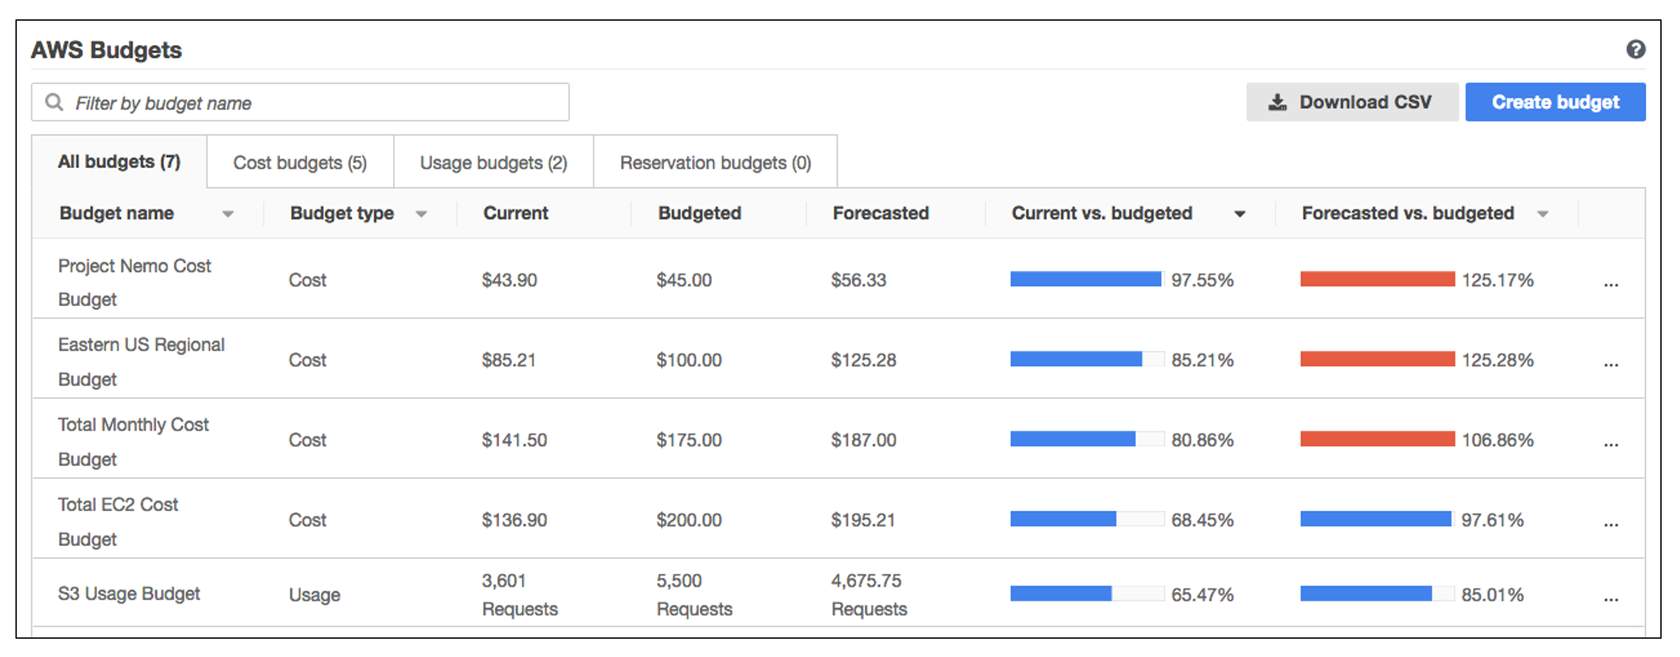Open actions menu for Total EC2 Cost Budget
1680x657 pixels.
click(1611, 524)
